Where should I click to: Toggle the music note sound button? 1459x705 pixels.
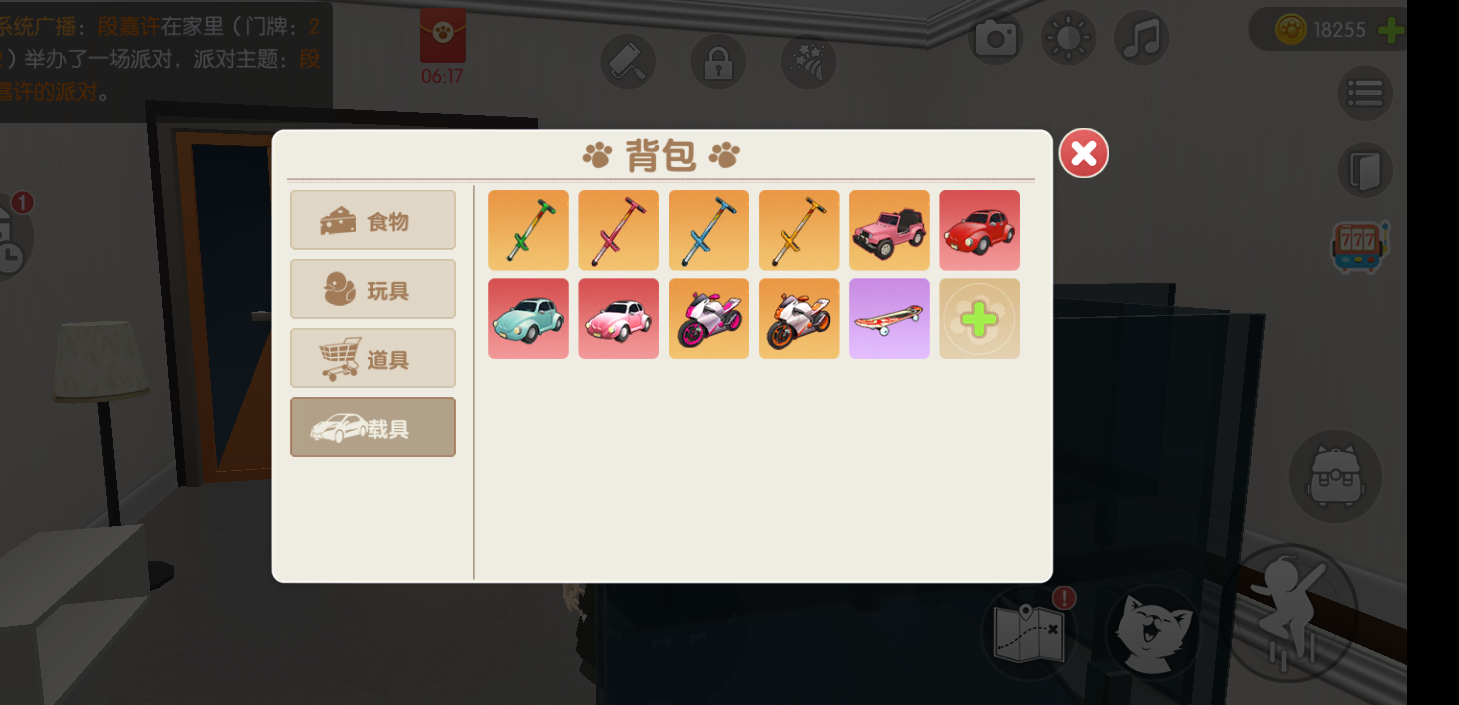[x=1141, y=39]
